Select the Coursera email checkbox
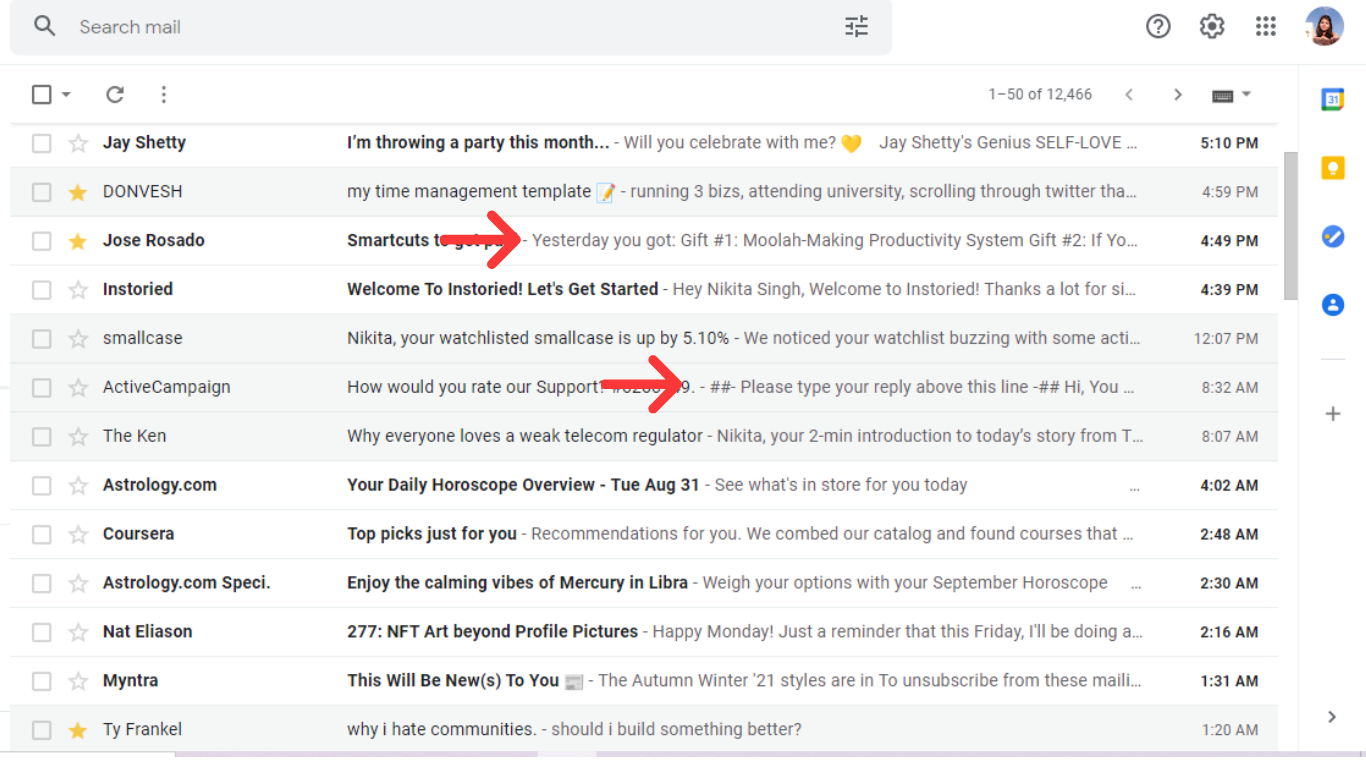1366x768 pixels. [x=41, y=535]
